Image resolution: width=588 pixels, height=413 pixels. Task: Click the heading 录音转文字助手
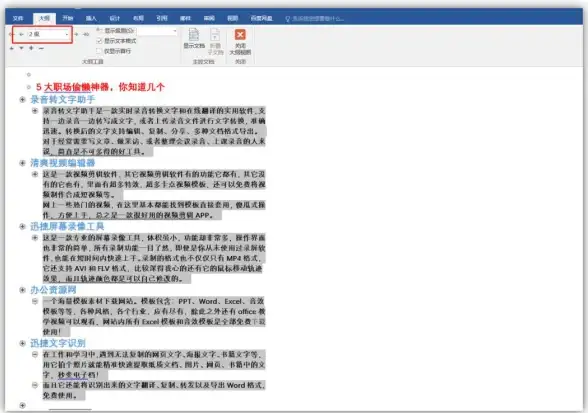coord(63,99)
